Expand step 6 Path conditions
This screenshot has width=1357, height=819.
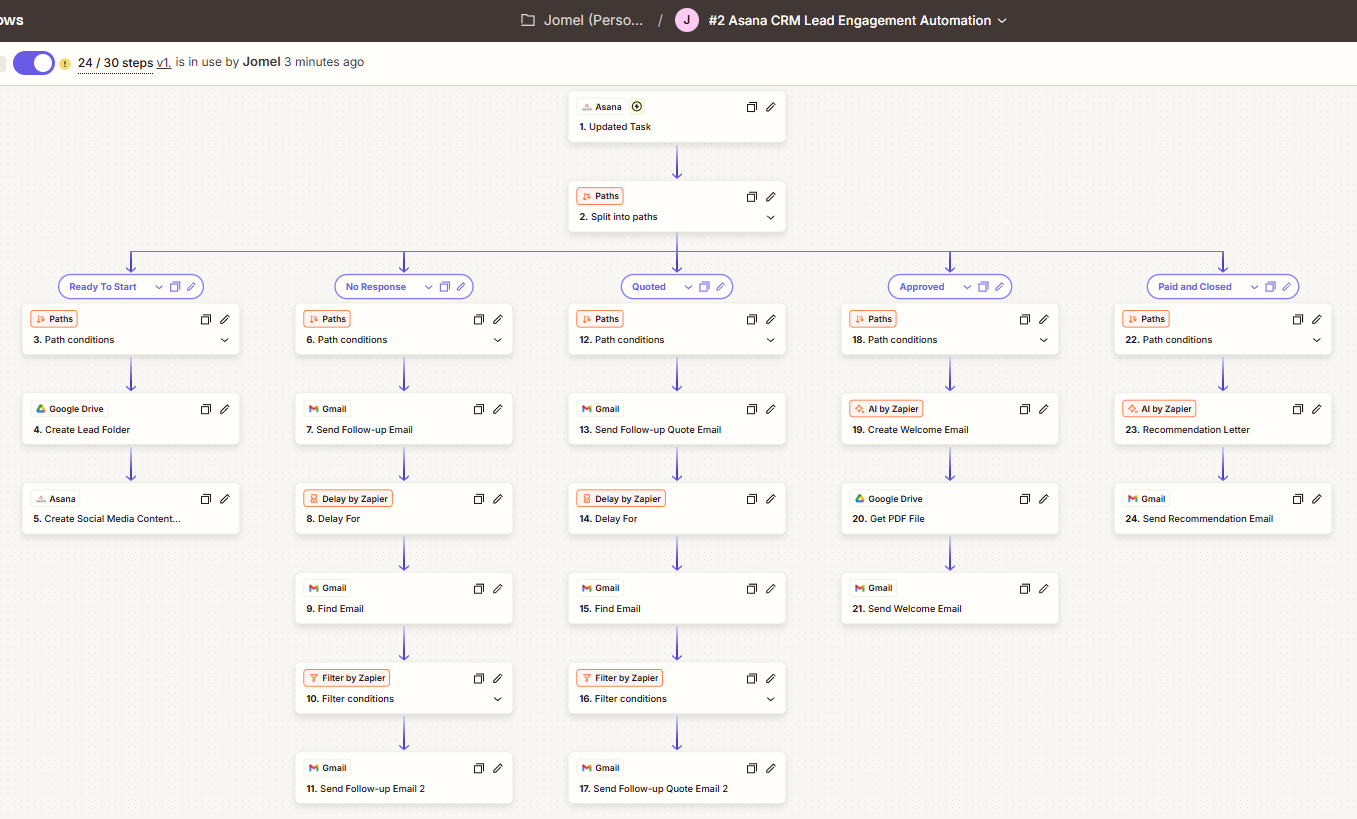click(x=498, y=340)
